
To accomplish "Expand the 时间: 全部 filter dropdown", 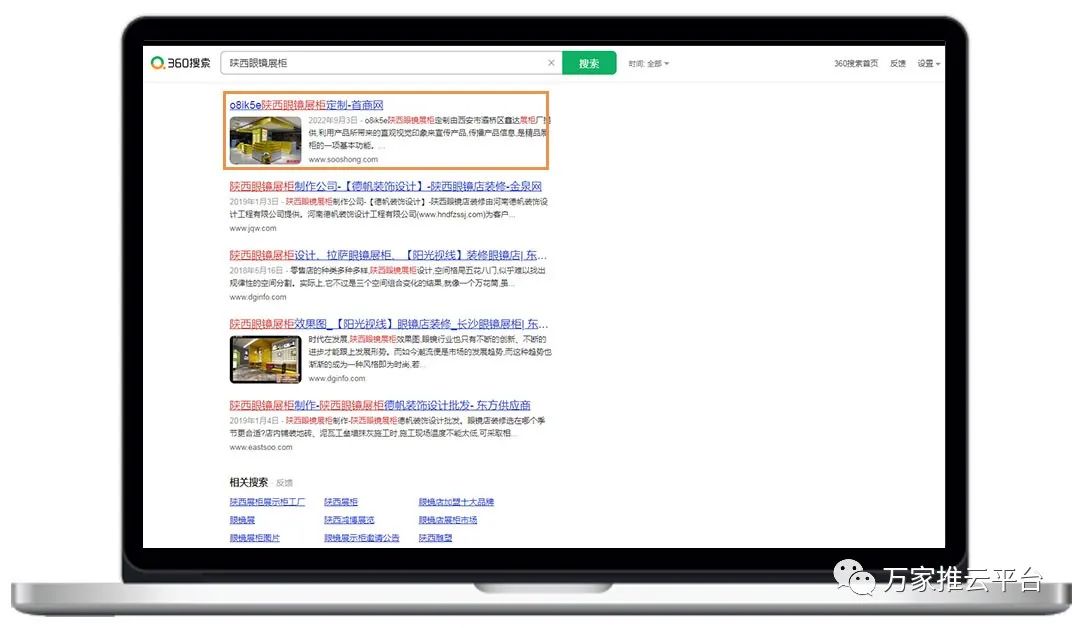I will tap(649, 64).
